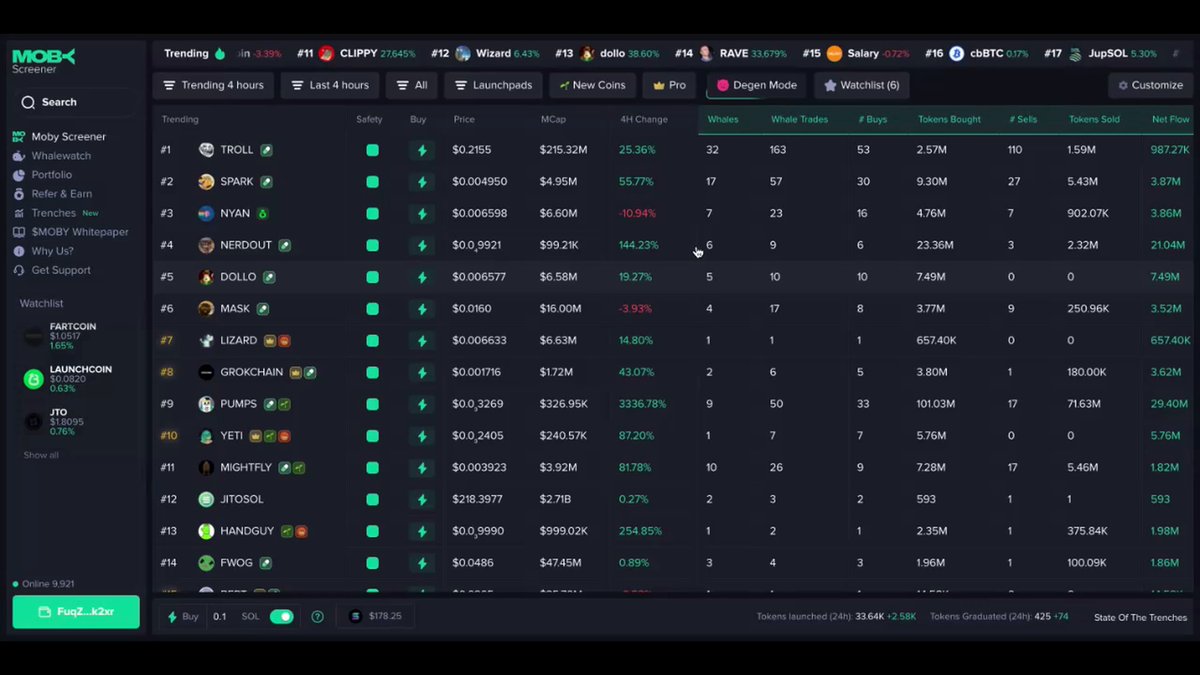Click the FARTCOIN watchlist icon
1200x675 pixels.
34,337
